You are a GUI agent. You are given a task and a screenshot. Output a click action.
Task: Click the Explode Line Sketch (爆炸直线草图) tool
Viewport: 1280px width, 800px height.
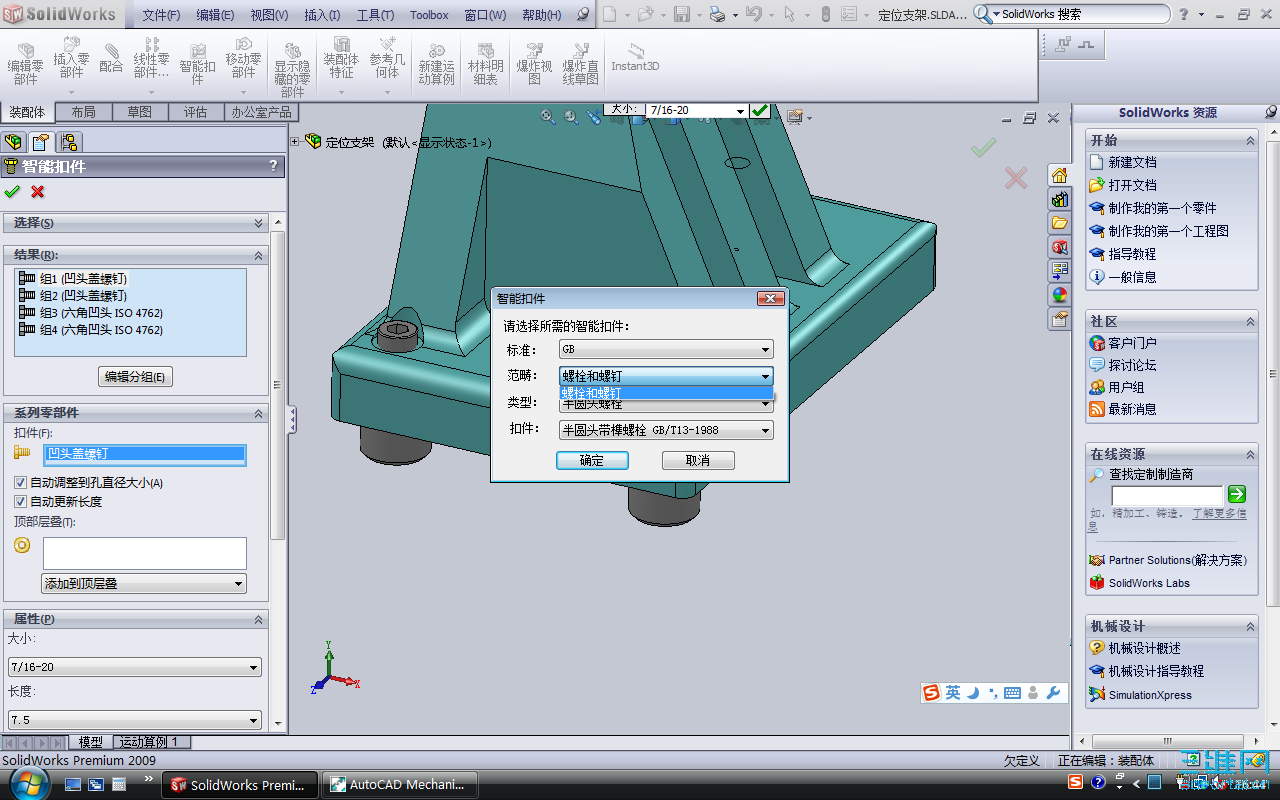[580, 64]
